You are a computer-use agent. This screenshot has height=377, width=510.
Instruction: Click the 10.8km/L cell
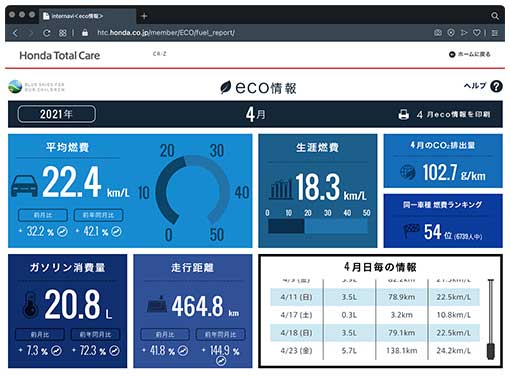454,315
